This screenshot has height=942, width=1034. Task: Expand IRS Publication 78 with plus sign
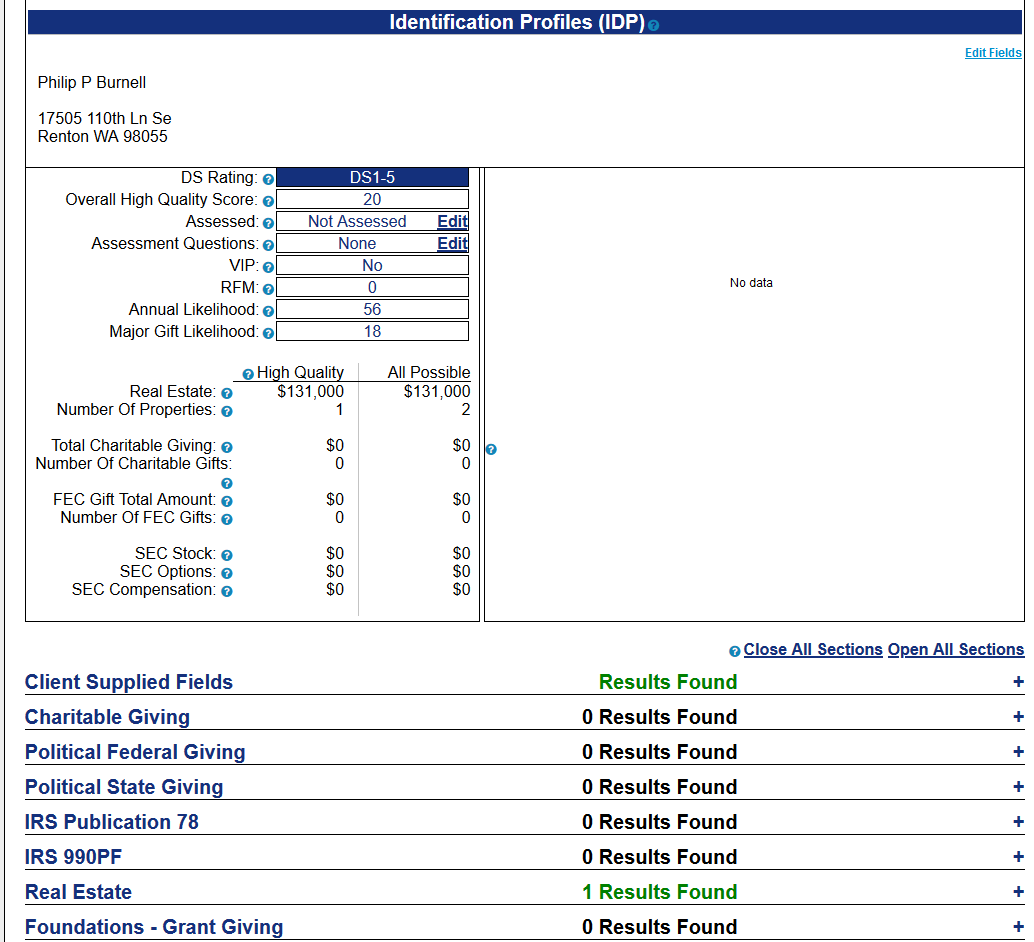1018,822
